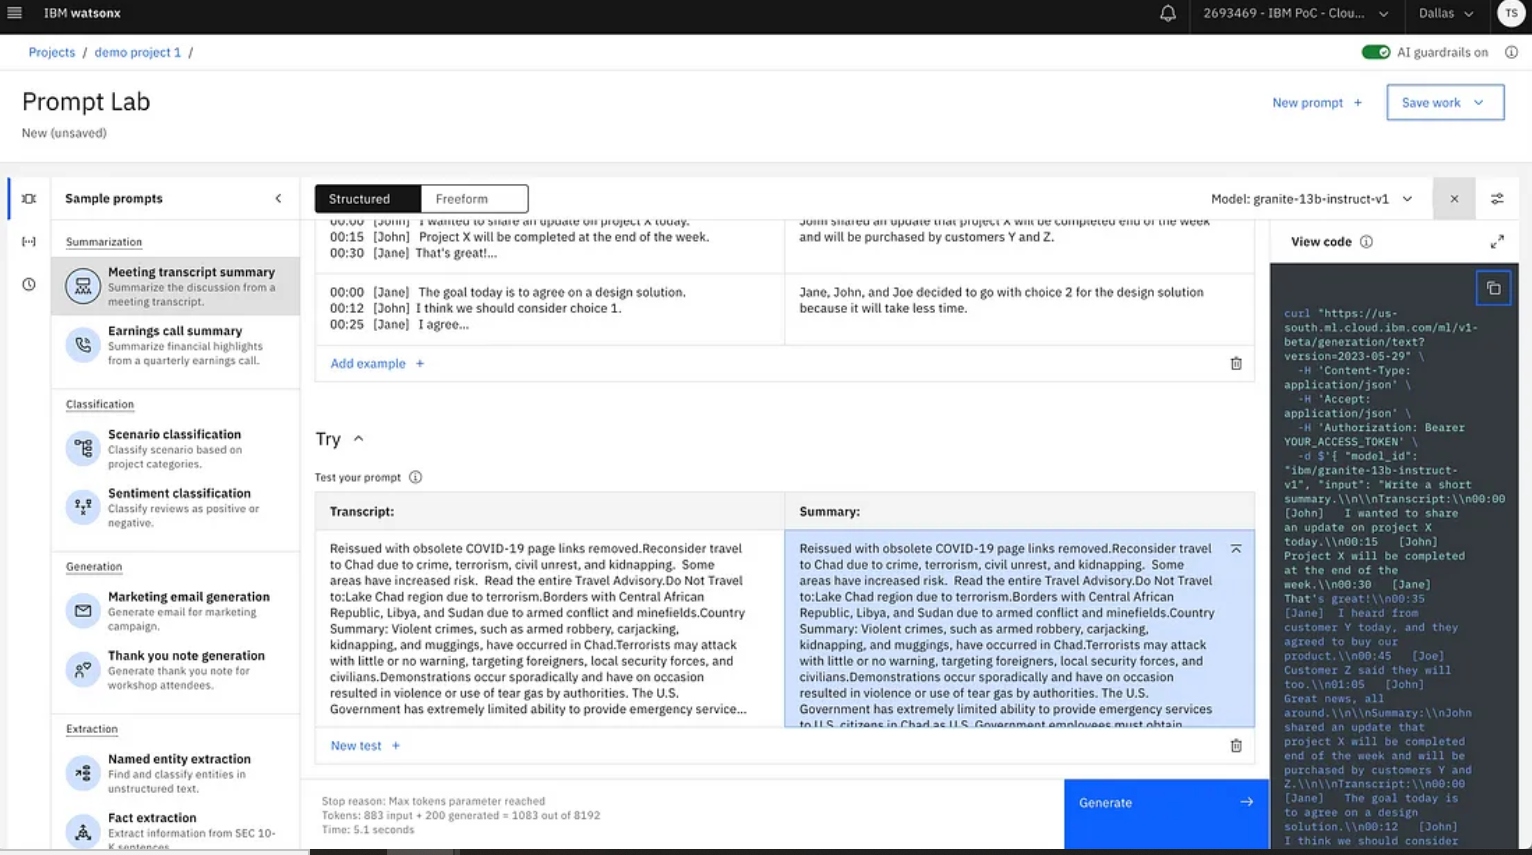This screenshot has width=1532, height=855.
Task: Expand the View code panel fullscreen
Action: point(1497,242)
